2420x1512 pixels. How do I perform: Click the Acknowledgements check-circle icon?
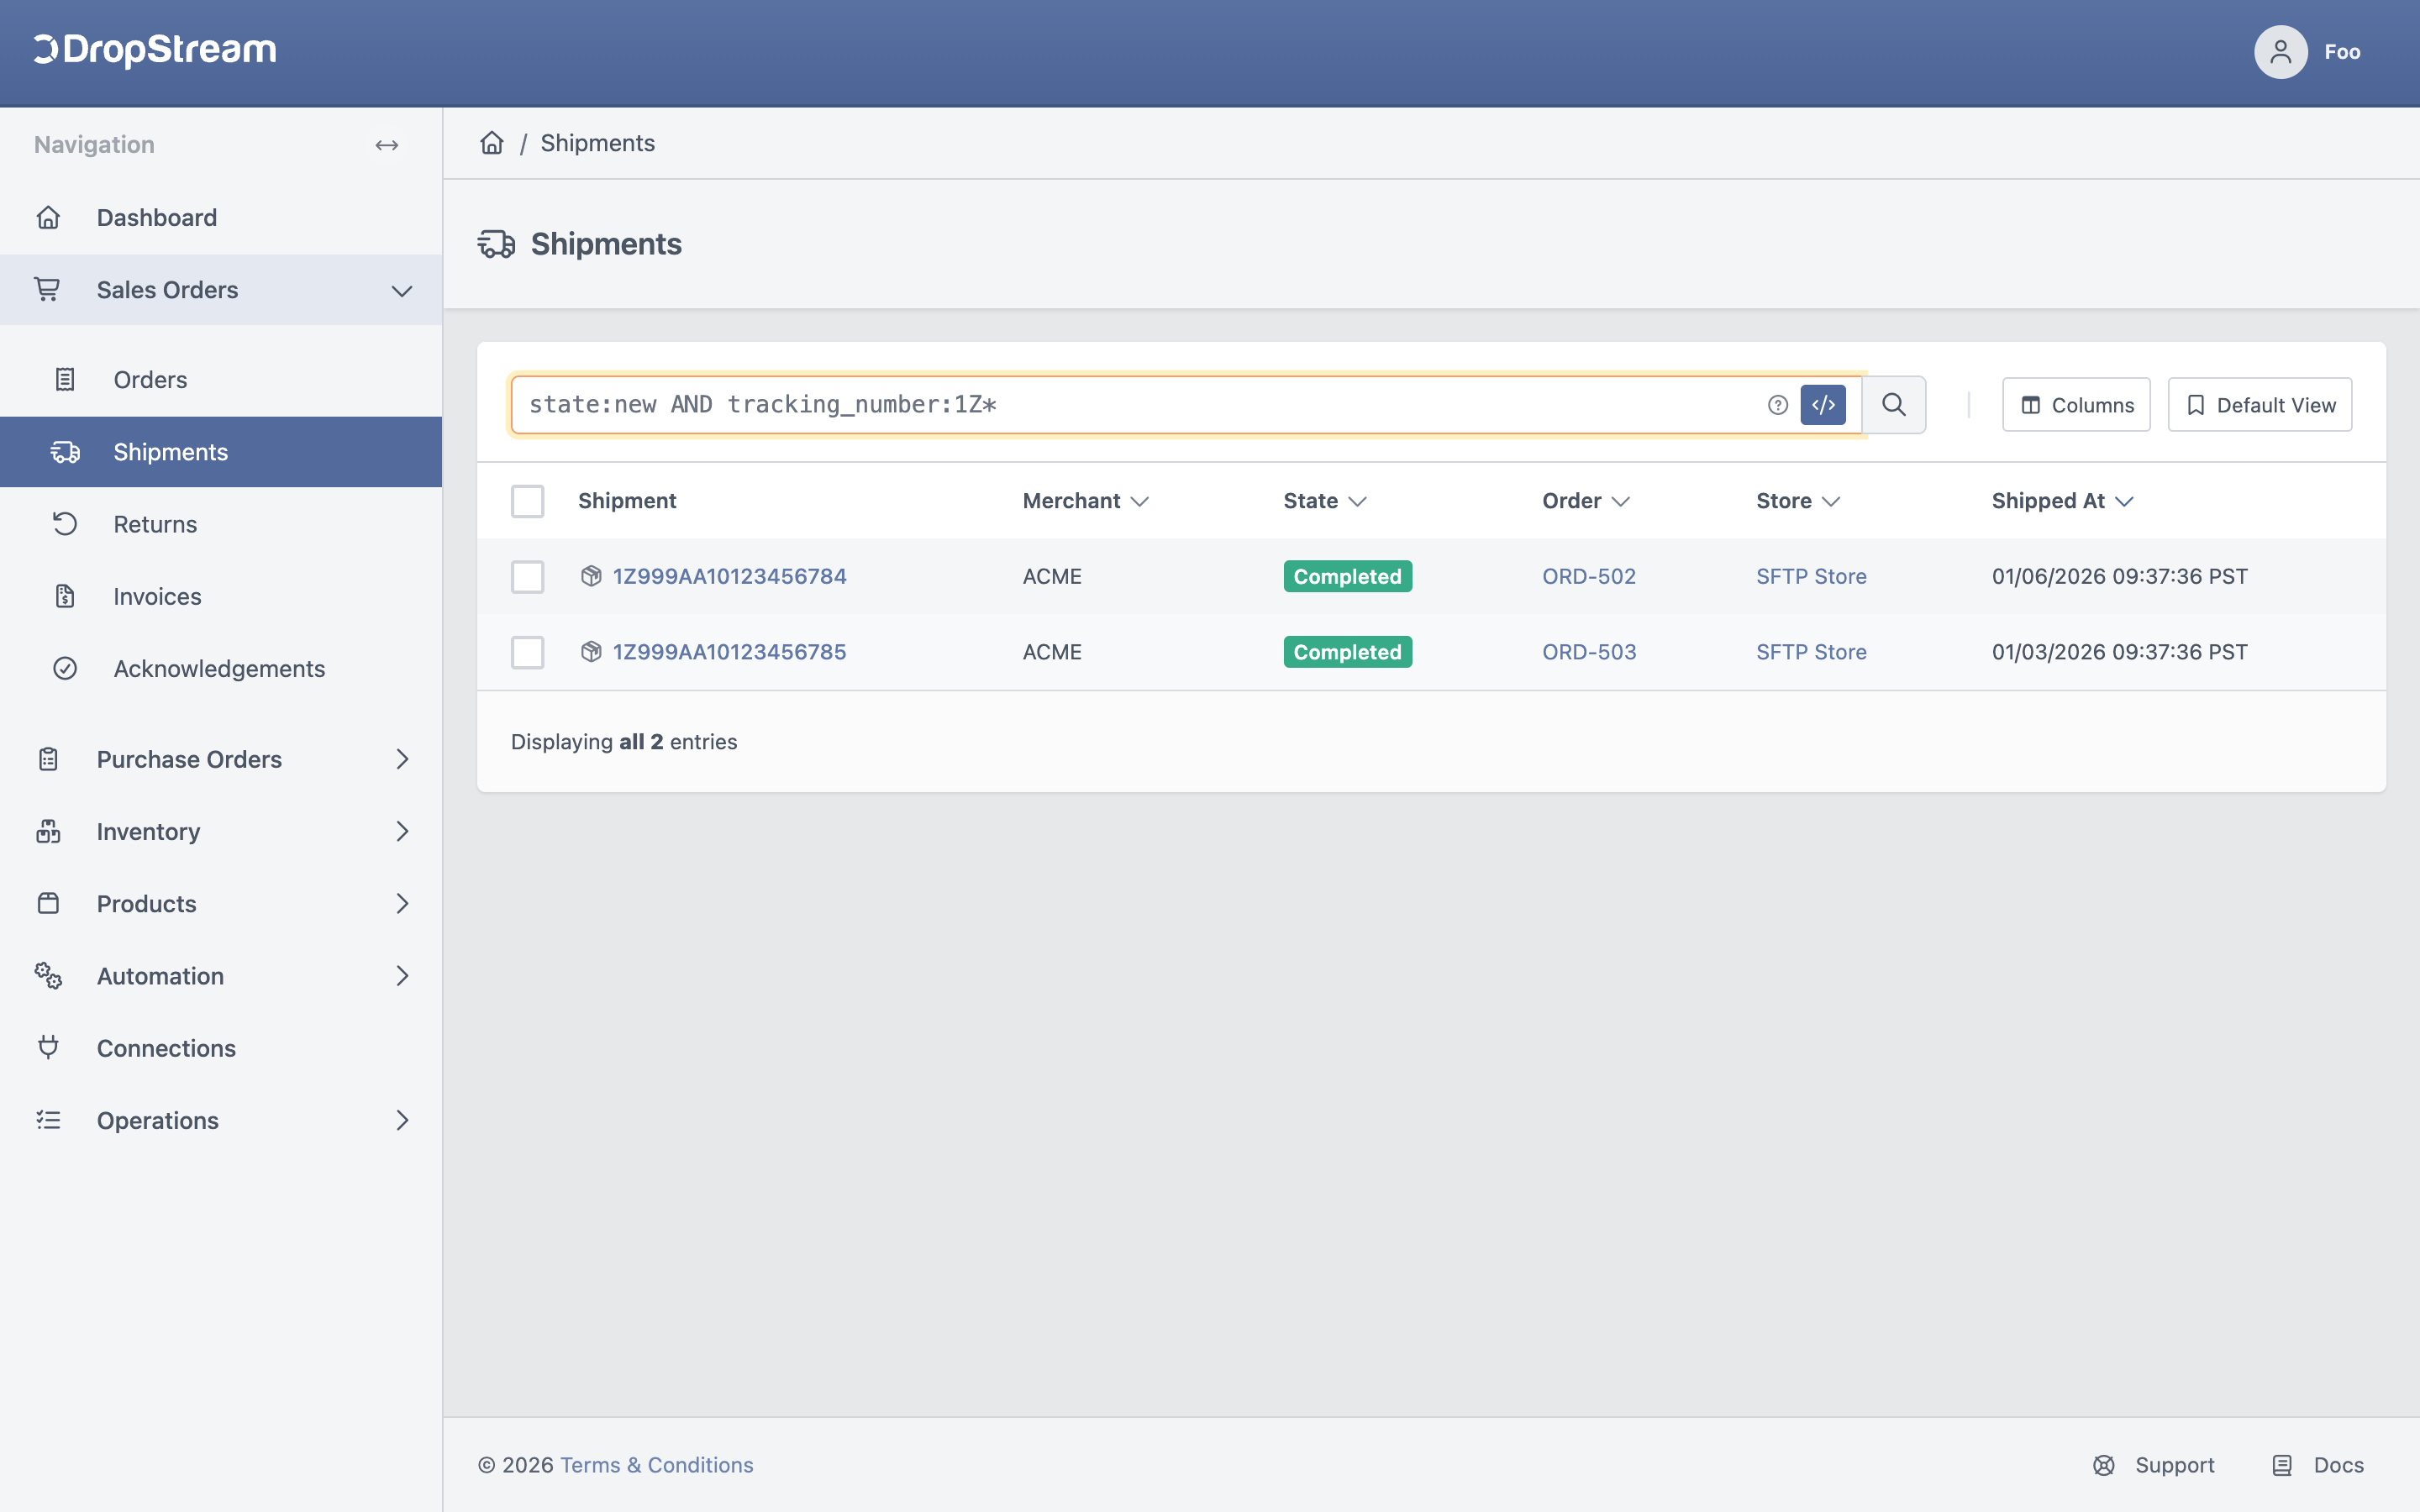coord(65,668)
